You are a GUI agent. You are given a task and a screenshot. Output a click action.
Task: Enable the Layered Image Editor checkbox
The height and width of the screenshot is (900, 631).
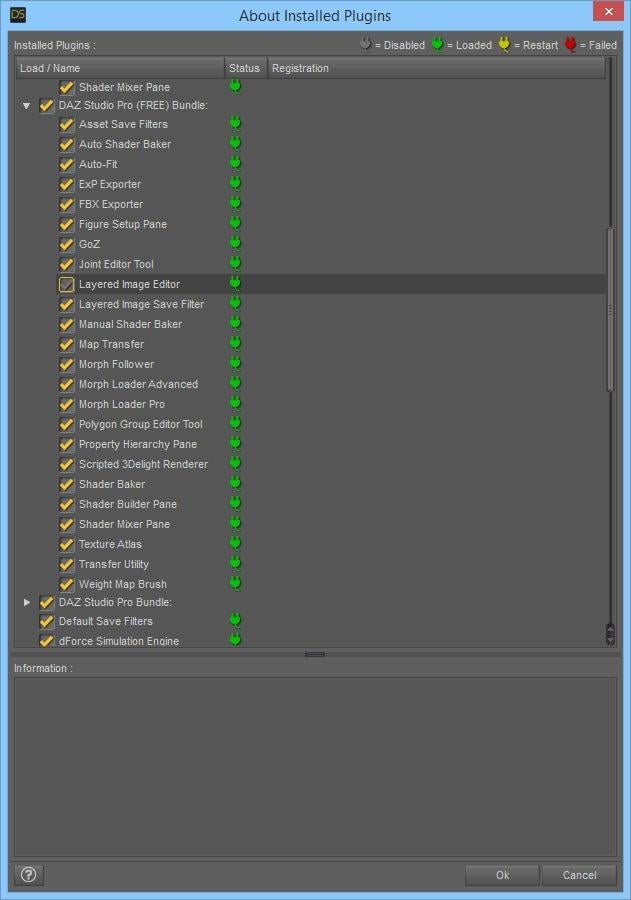pos(67,285)
